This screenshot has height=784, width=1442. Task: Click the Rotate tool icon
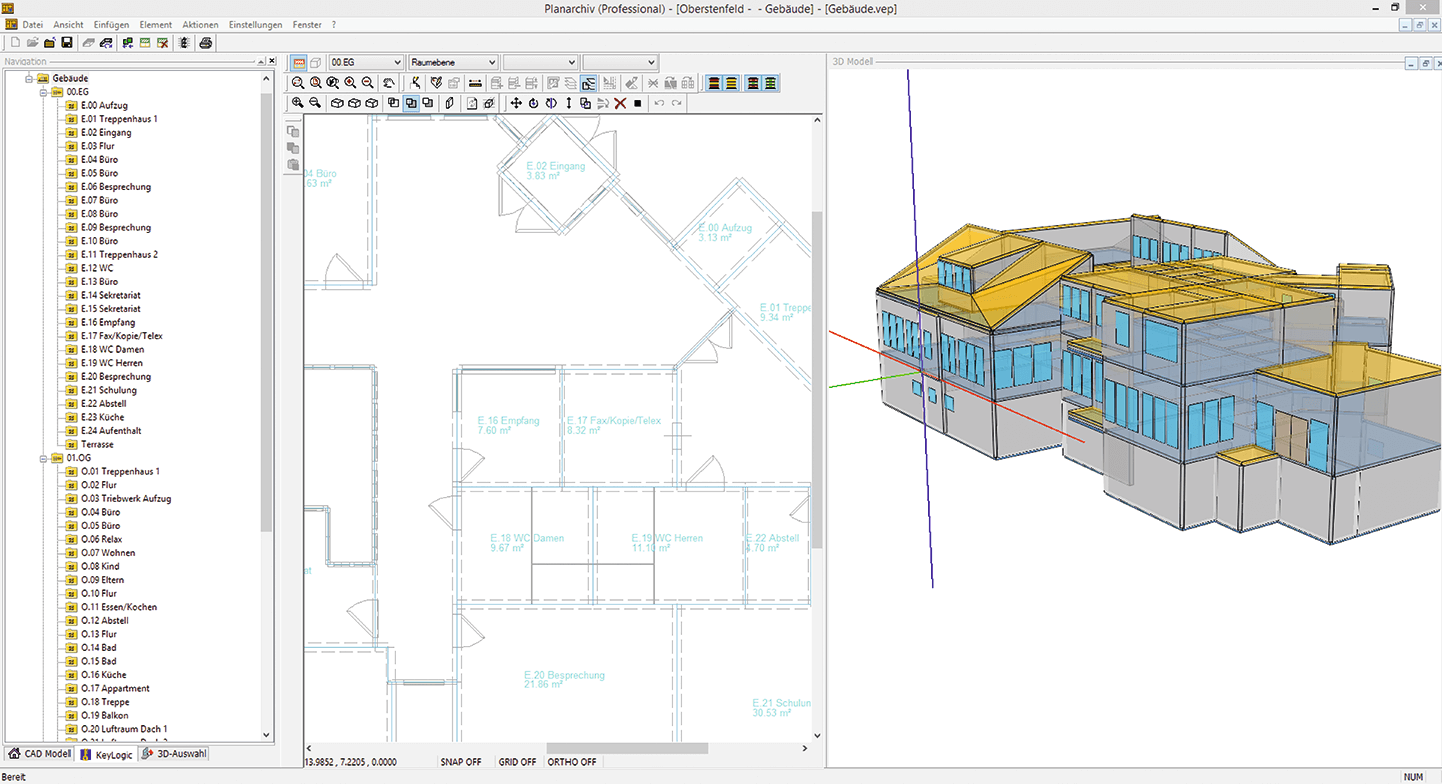point(533,103)
